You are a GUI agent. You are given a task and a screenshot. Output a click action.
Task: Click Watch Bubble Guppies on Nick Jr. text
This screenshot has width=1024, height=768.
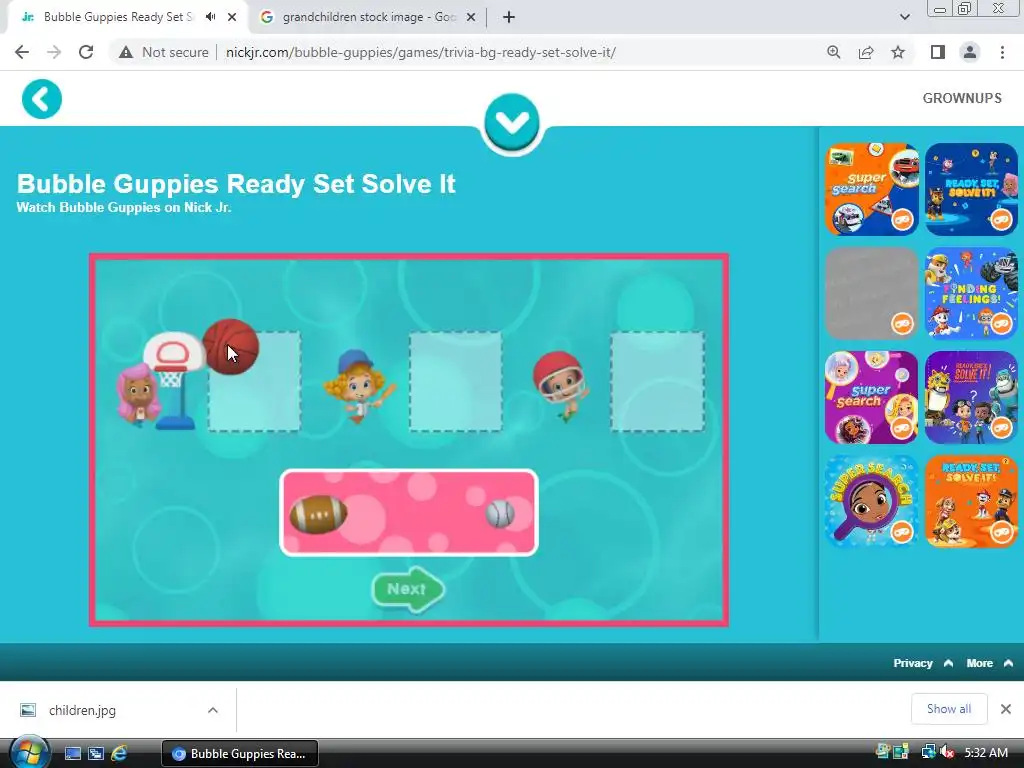123,208
